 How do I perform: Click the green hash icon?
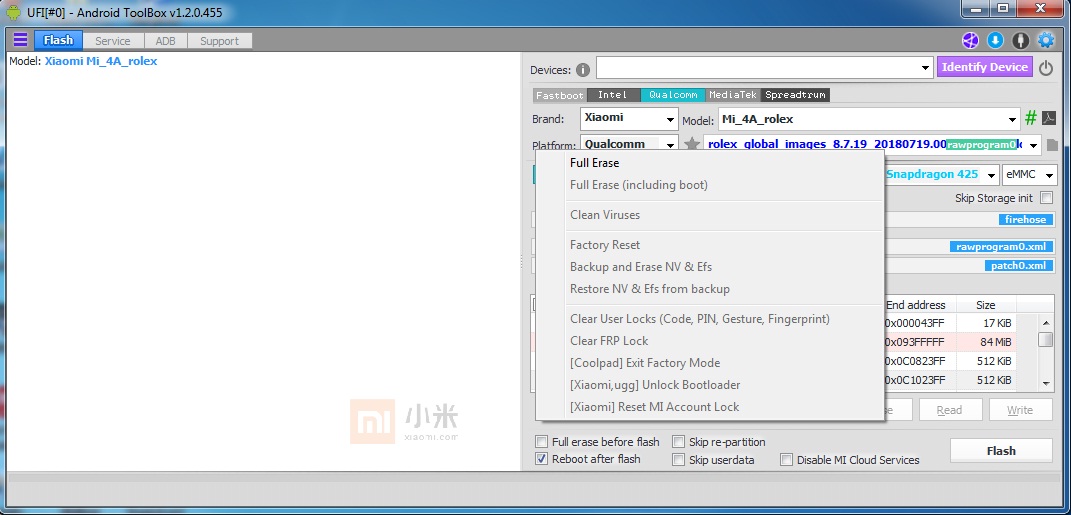[1031, 118]
